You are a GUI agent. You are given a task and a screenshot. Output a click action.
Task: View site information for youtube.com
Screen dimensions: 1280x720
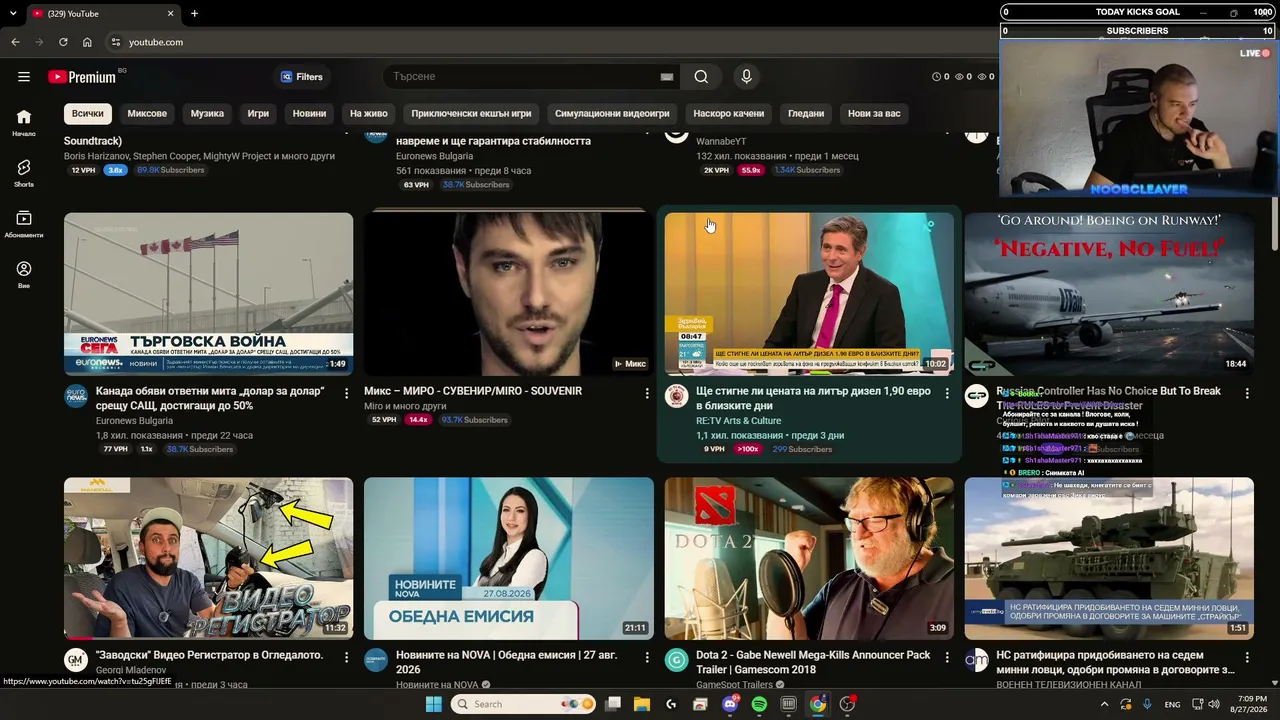click(116, 42)
